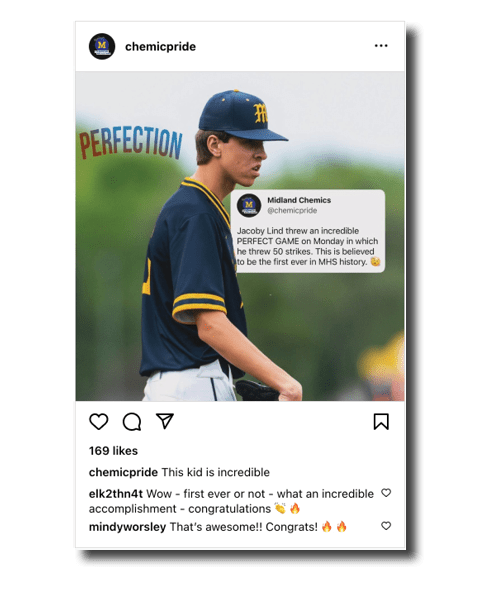Click the pitcher's cap in the photo
Image resolution: width=498 pixels, height=589 pixels.
240,115
